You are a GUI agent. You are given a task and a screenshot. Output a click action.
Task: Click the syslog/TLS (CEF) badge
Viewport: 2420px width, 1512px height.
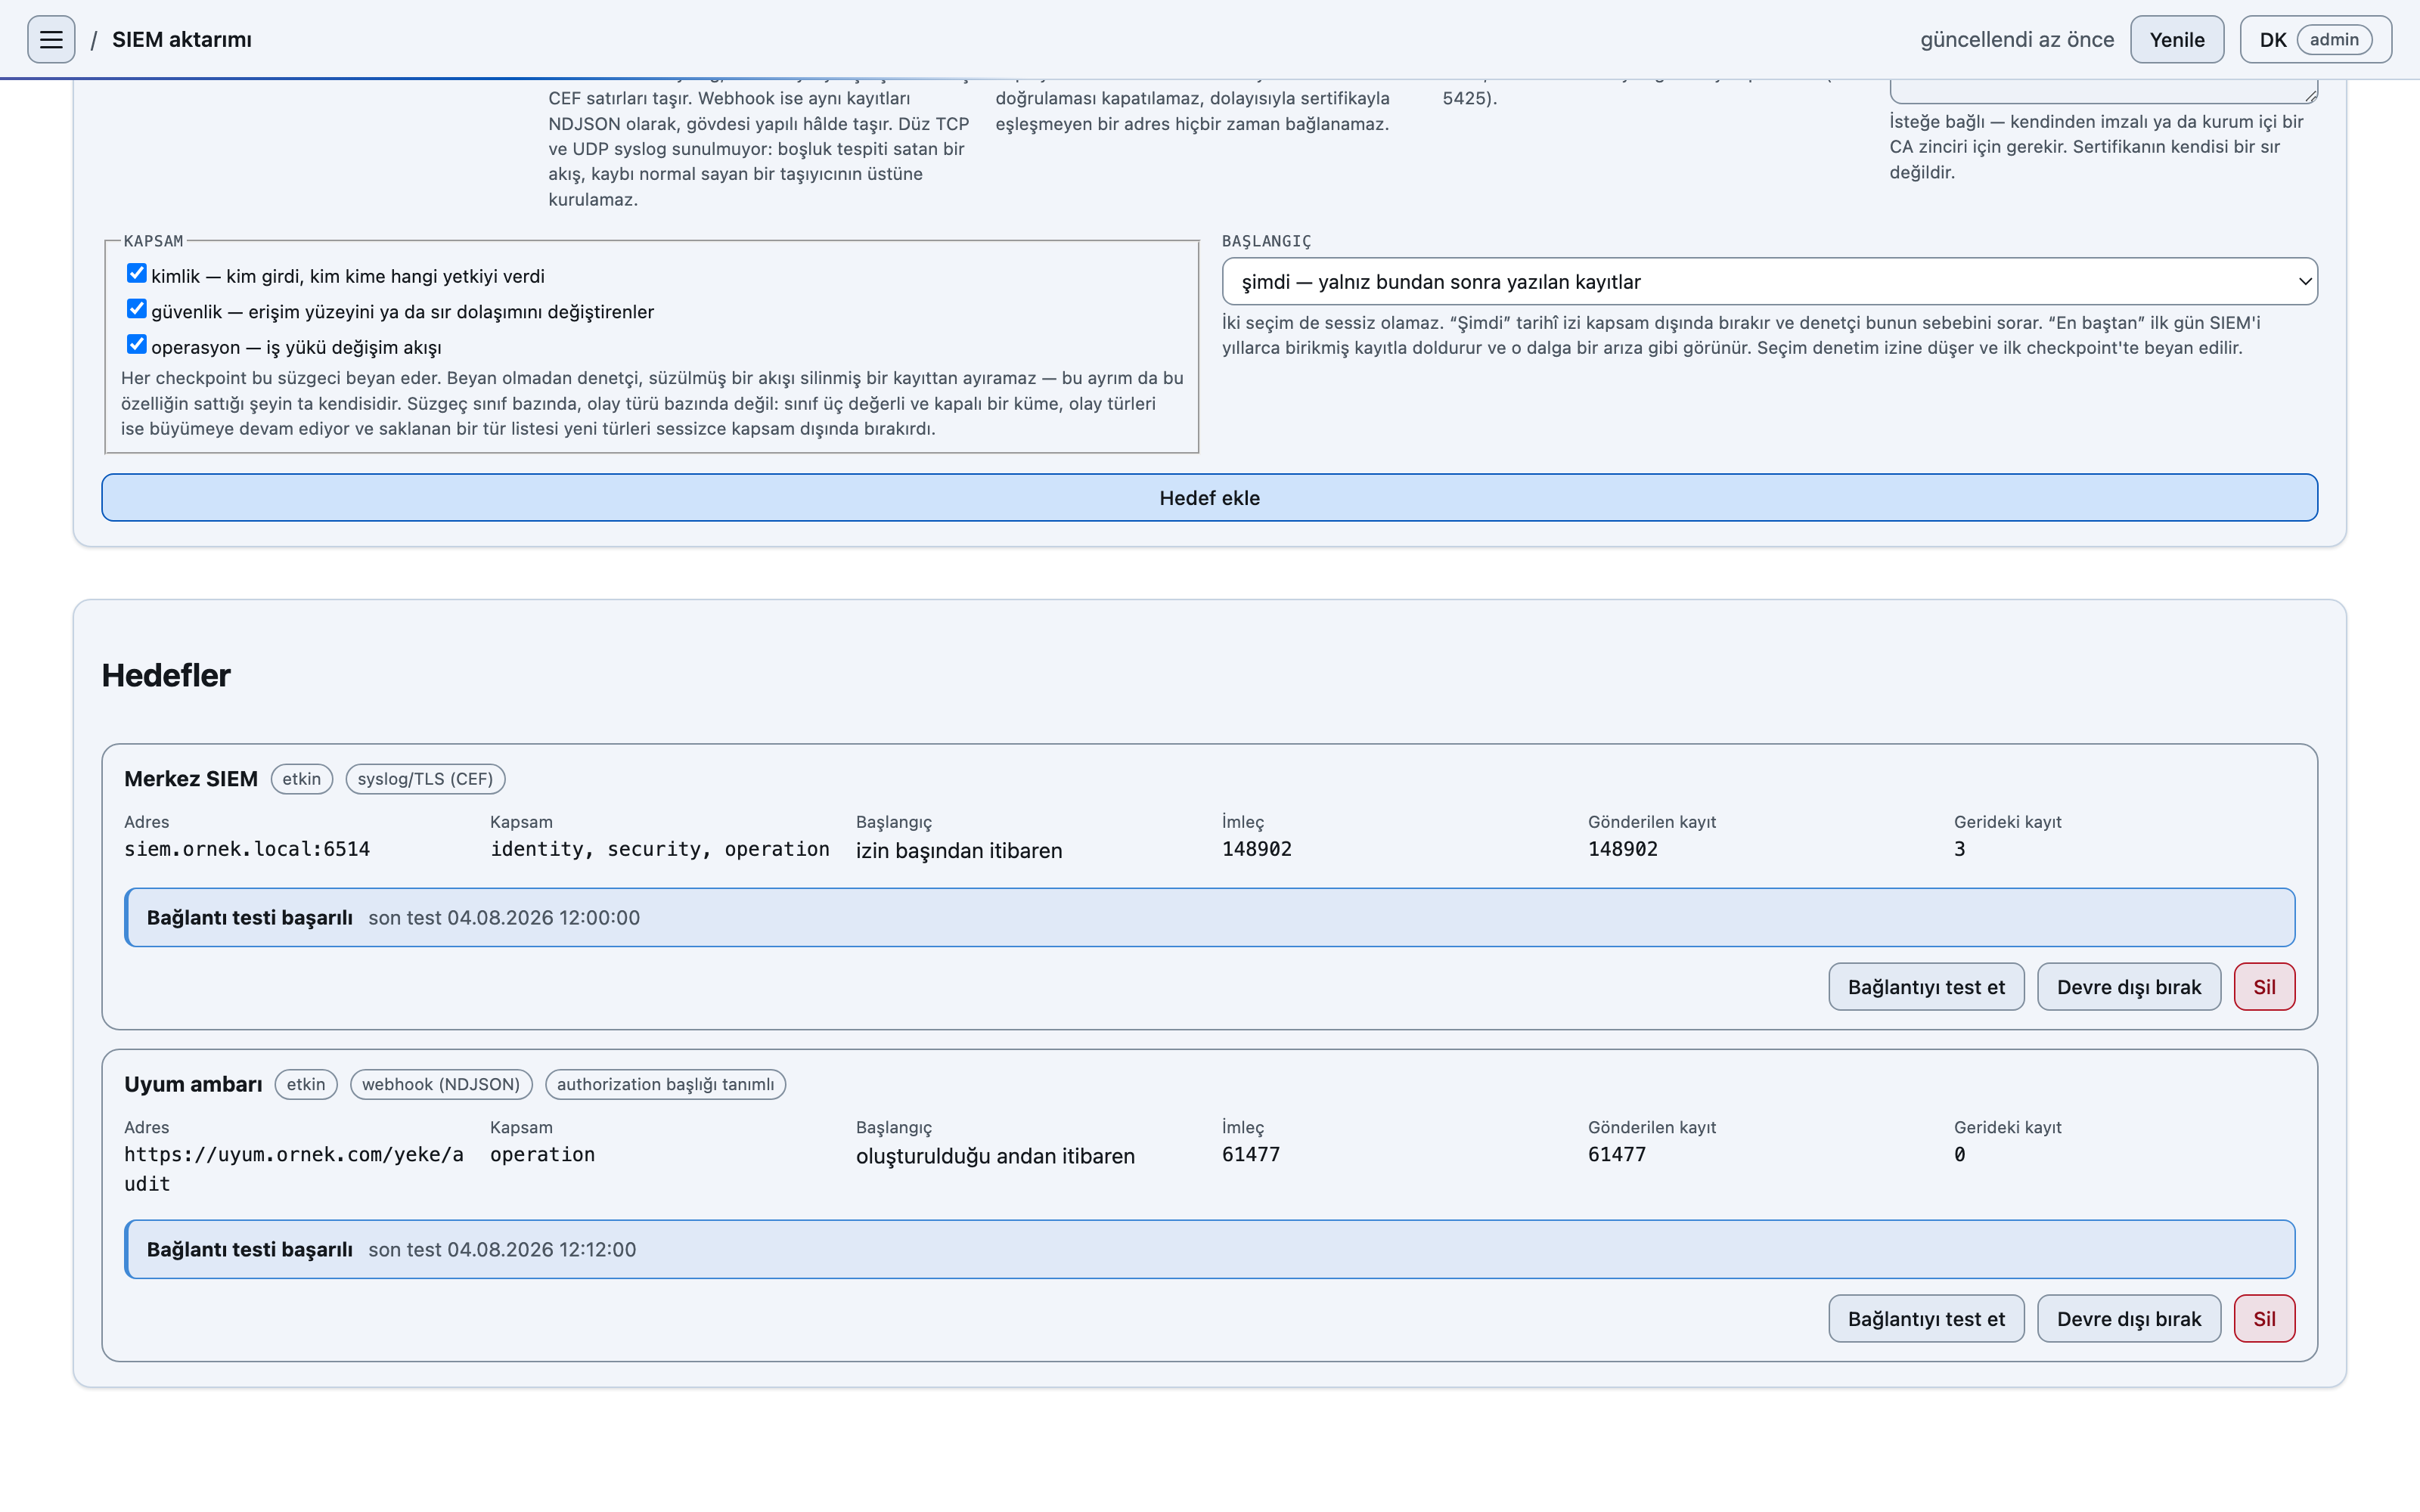click(425, 779)
